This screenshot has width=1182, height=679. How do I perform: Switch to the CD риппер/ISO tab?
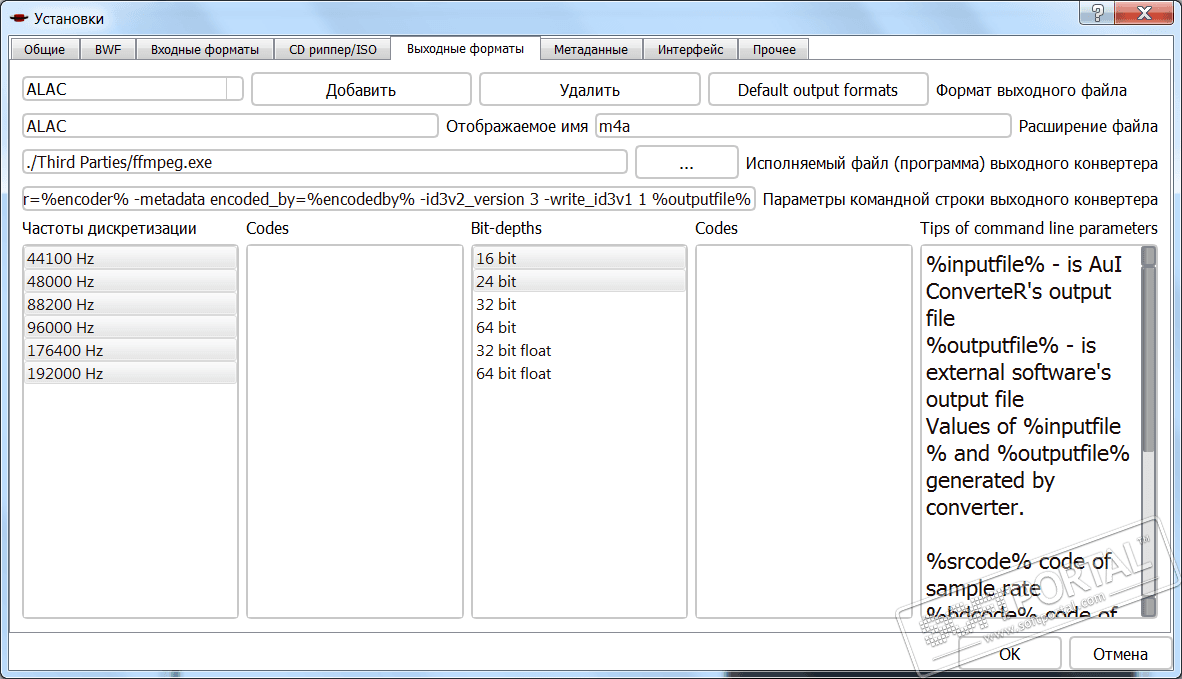332,50
